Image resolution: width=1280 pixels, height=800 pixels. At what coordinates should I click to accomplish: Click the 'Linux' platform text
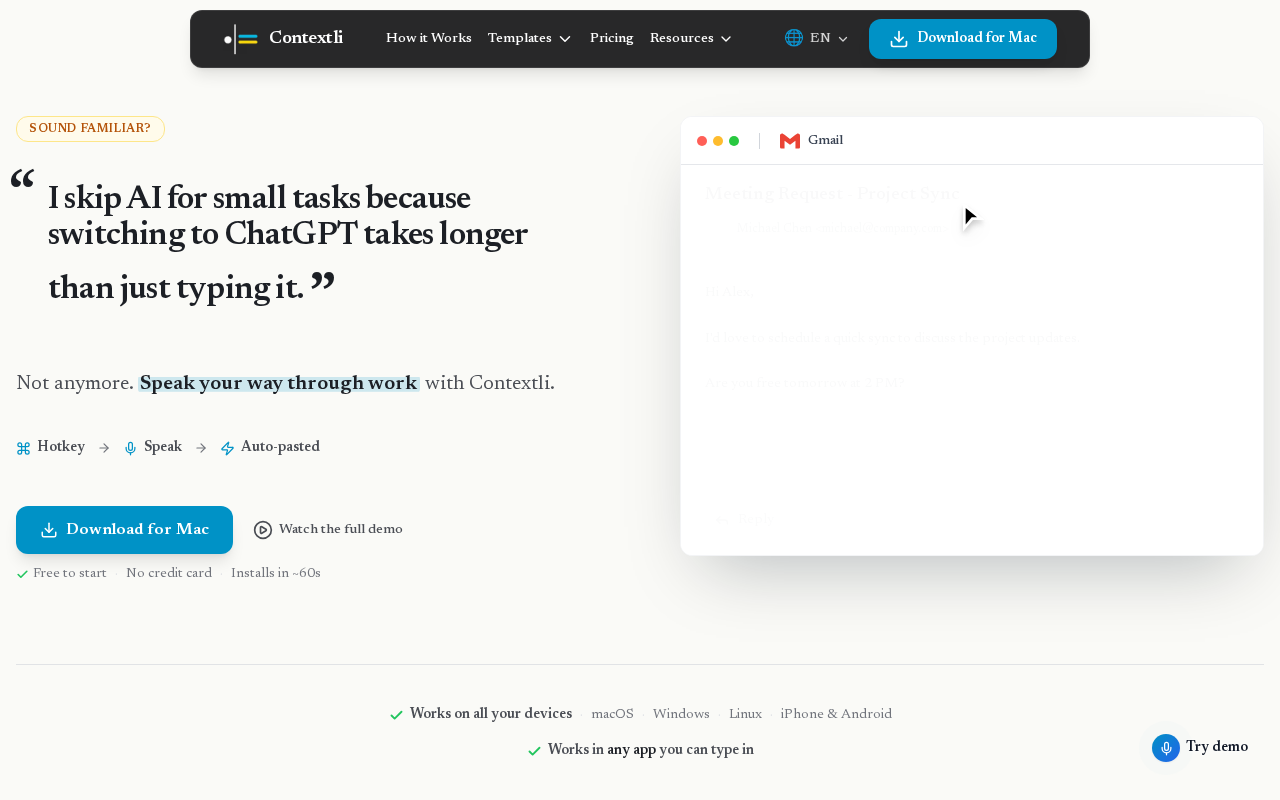[x=745, y=714]
